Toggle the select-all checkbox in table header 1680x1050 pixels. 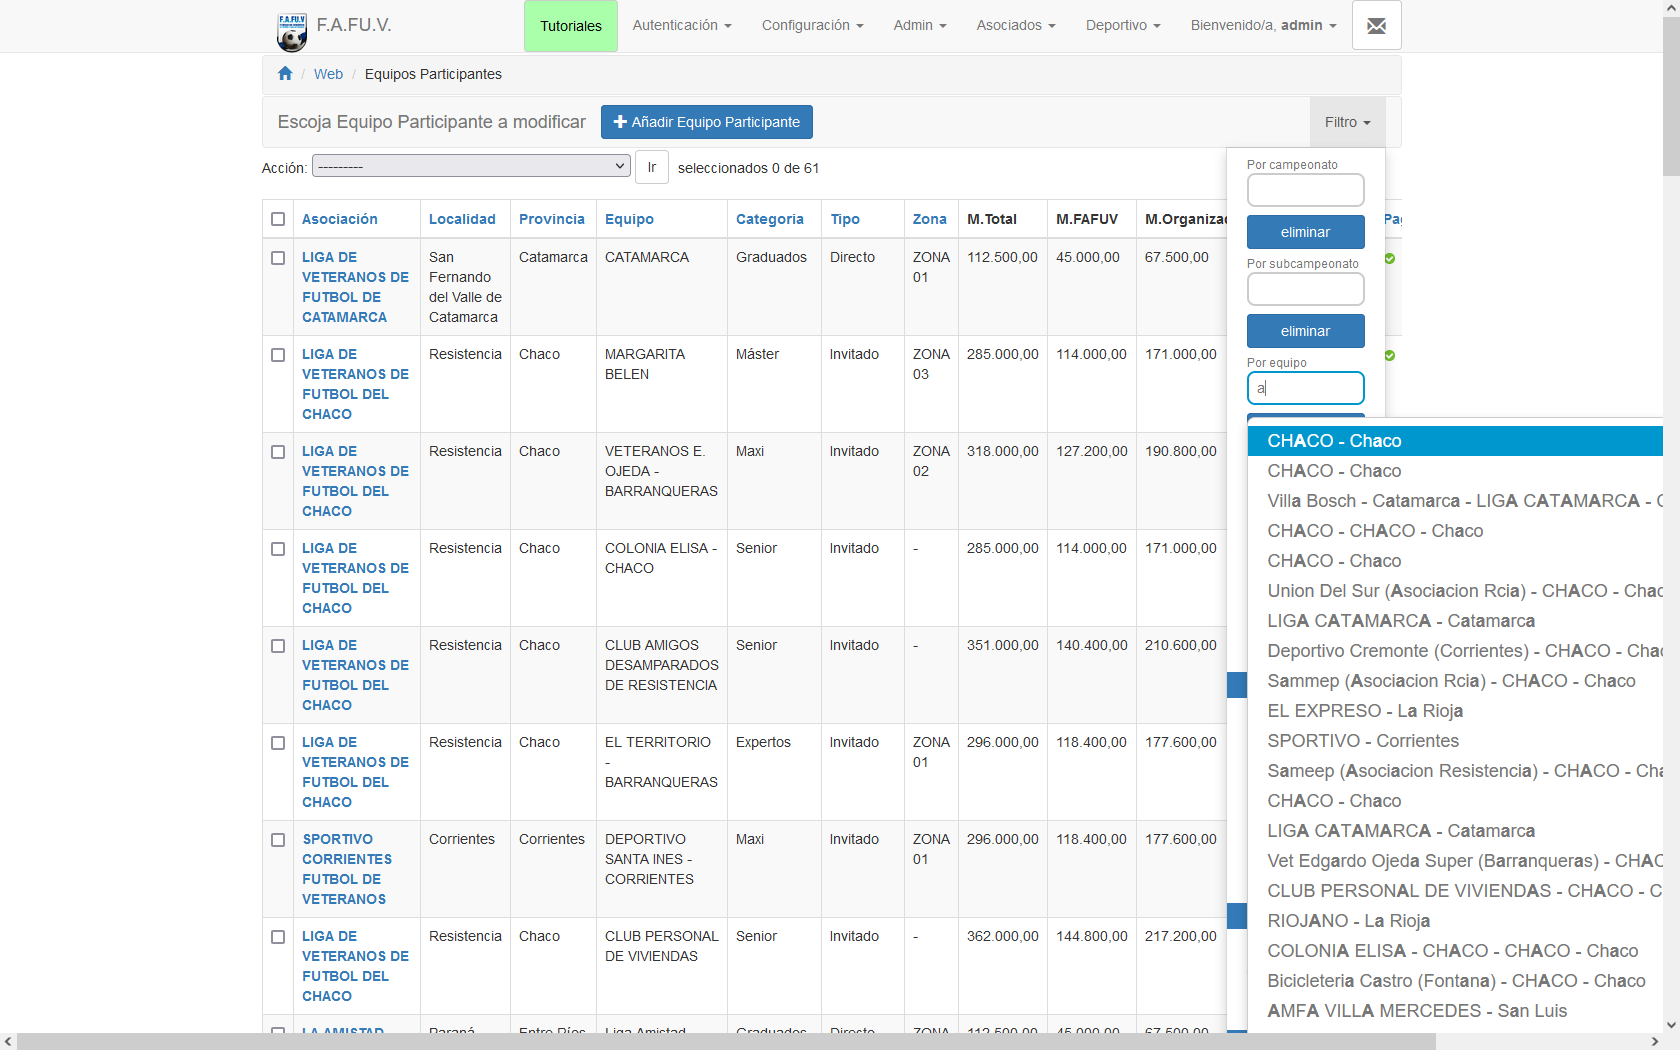click(x=278, y=220)
